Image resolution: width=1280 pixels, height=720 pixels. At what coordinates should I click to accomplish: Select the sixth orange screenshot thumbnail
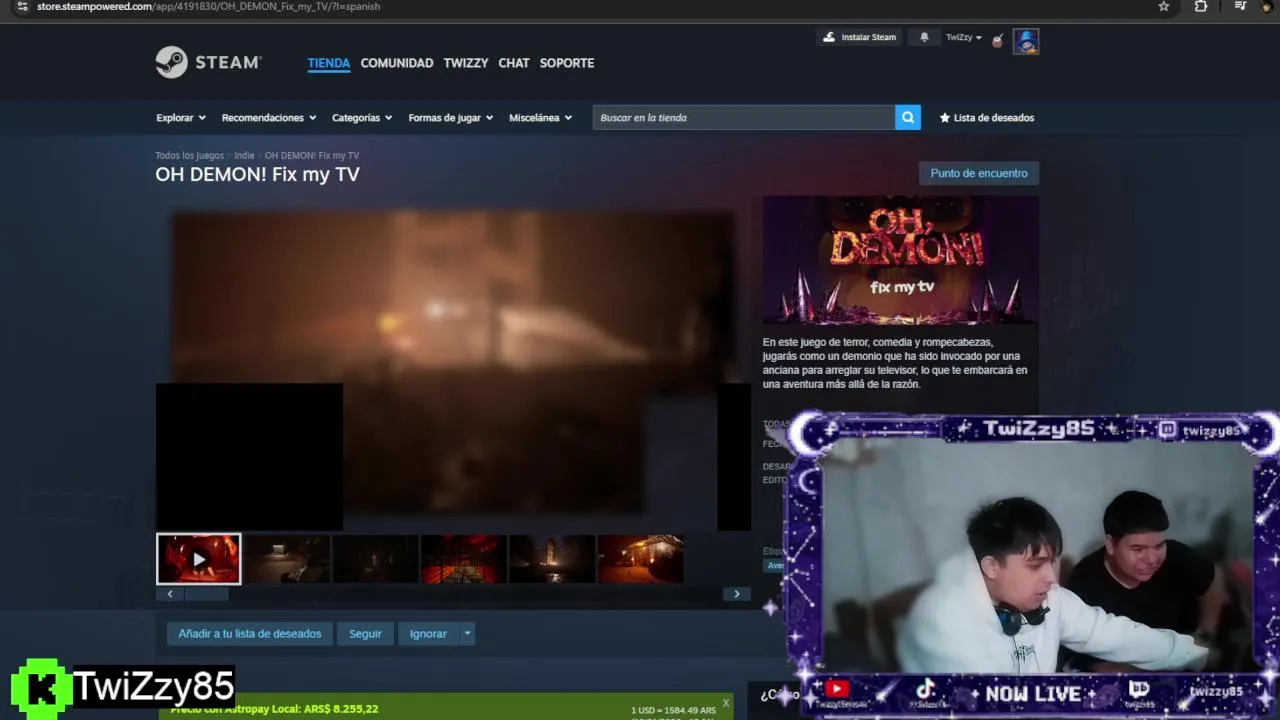click(641, 558)
